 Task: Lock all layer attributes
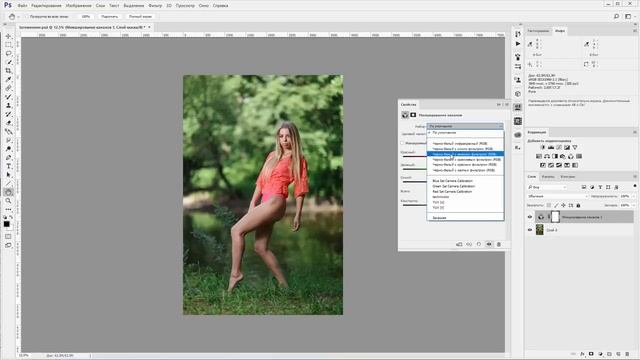coord(578,205)
